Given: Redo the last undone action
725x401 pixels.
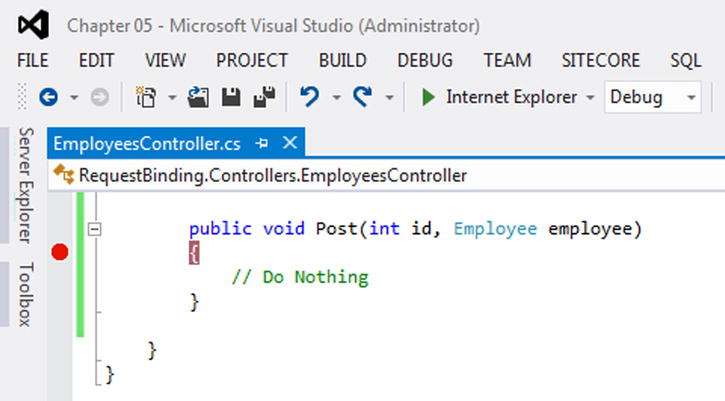Looking at the screenshot, I should tap(363, 97).
